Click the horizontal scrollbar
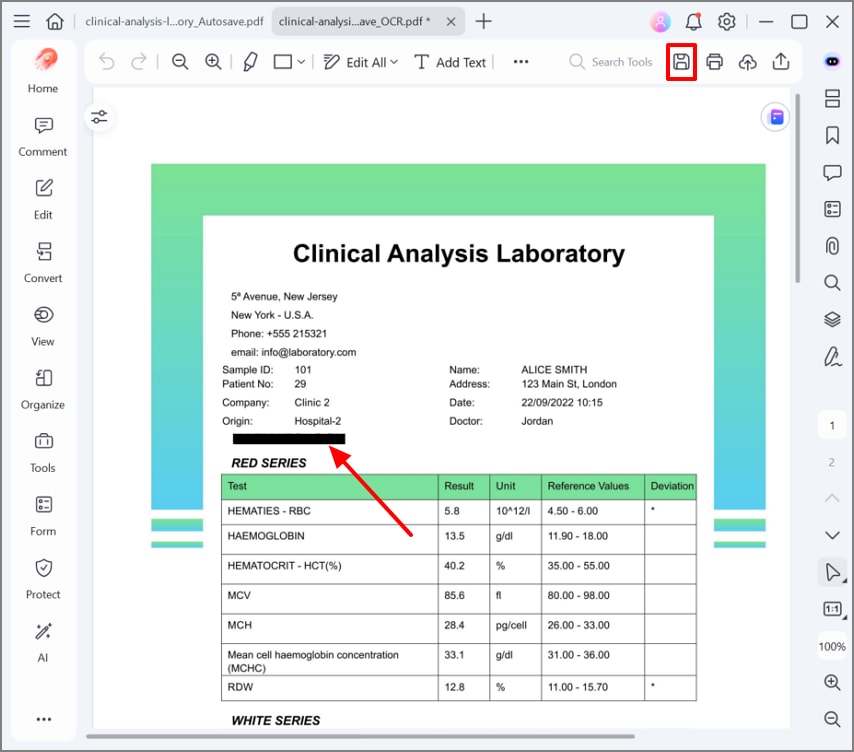 click(360, 736)
